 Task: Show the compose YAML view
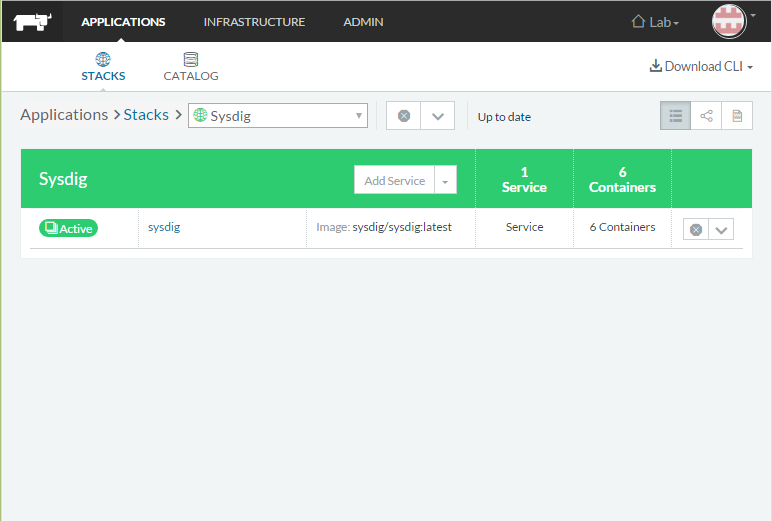coord(737,116)
